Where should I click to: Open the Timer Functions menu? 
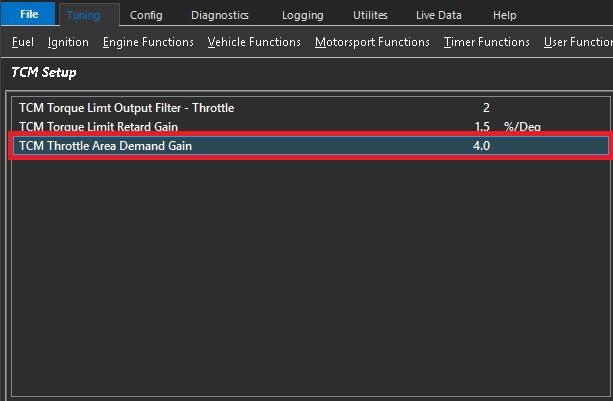(486, 42)
